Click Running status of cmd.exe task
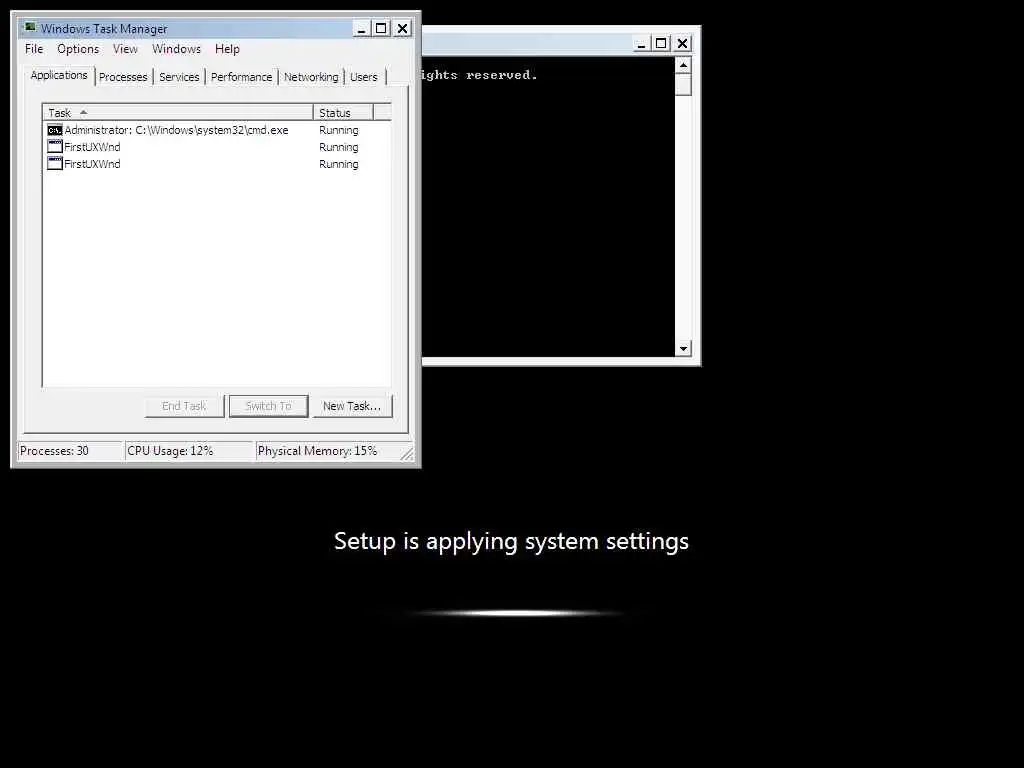Image resolution: width=1024 pixels, height=768 pixels. point(338,130)
